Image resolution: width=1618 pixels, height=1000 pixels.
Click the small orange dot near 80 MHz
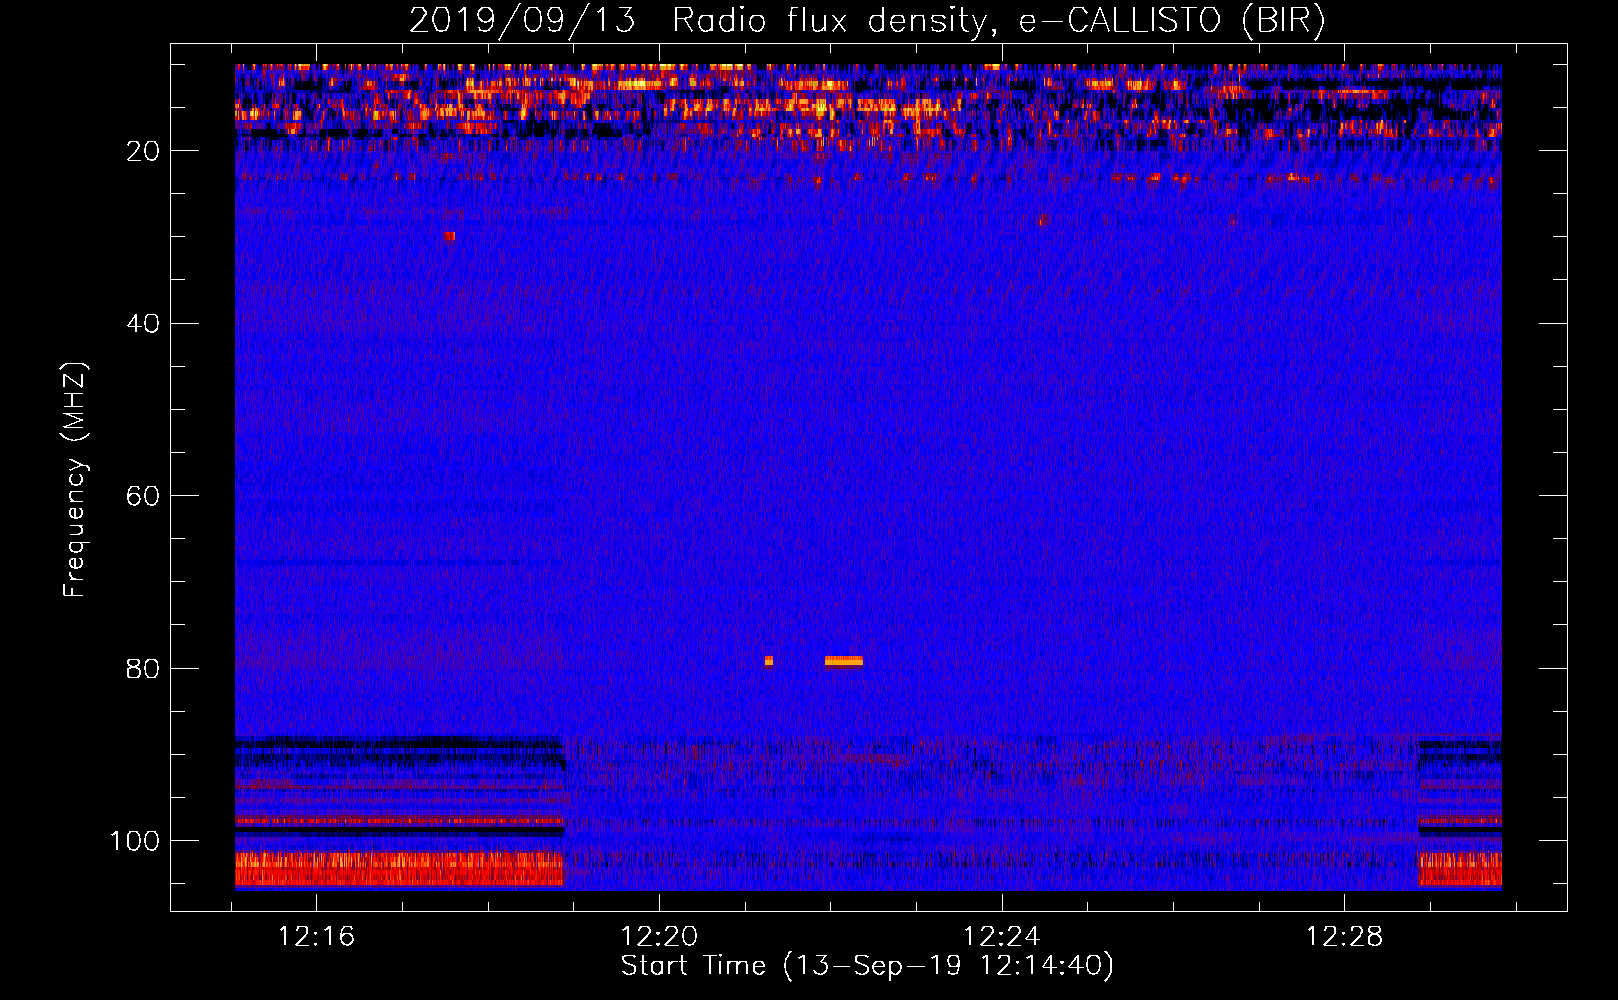[x=769, y=661]
